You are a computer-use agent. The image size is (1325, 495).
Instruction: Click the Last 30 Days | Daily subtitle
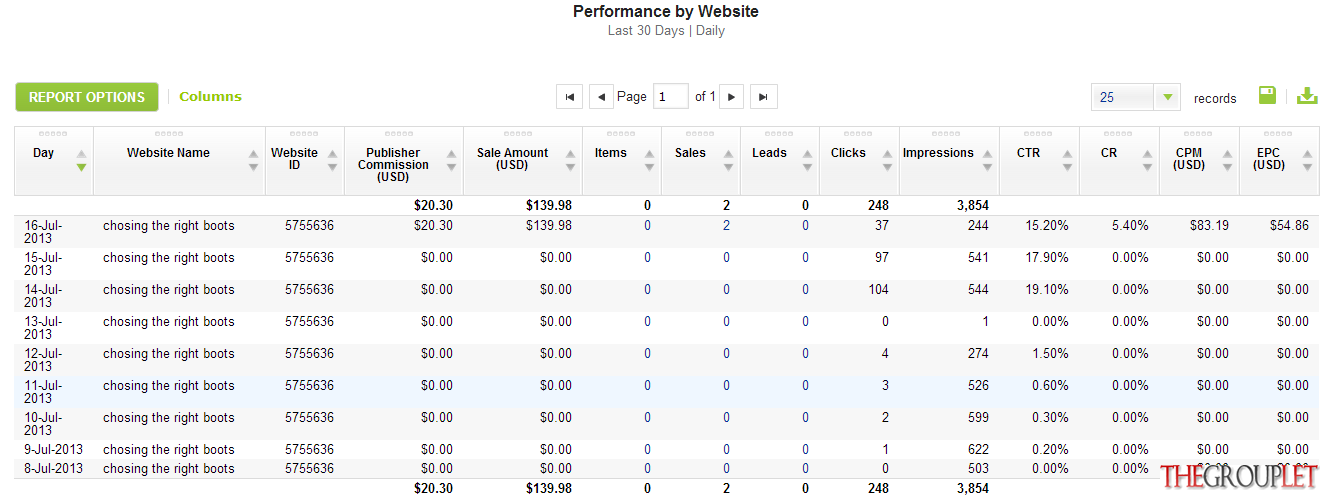(666, 31)
